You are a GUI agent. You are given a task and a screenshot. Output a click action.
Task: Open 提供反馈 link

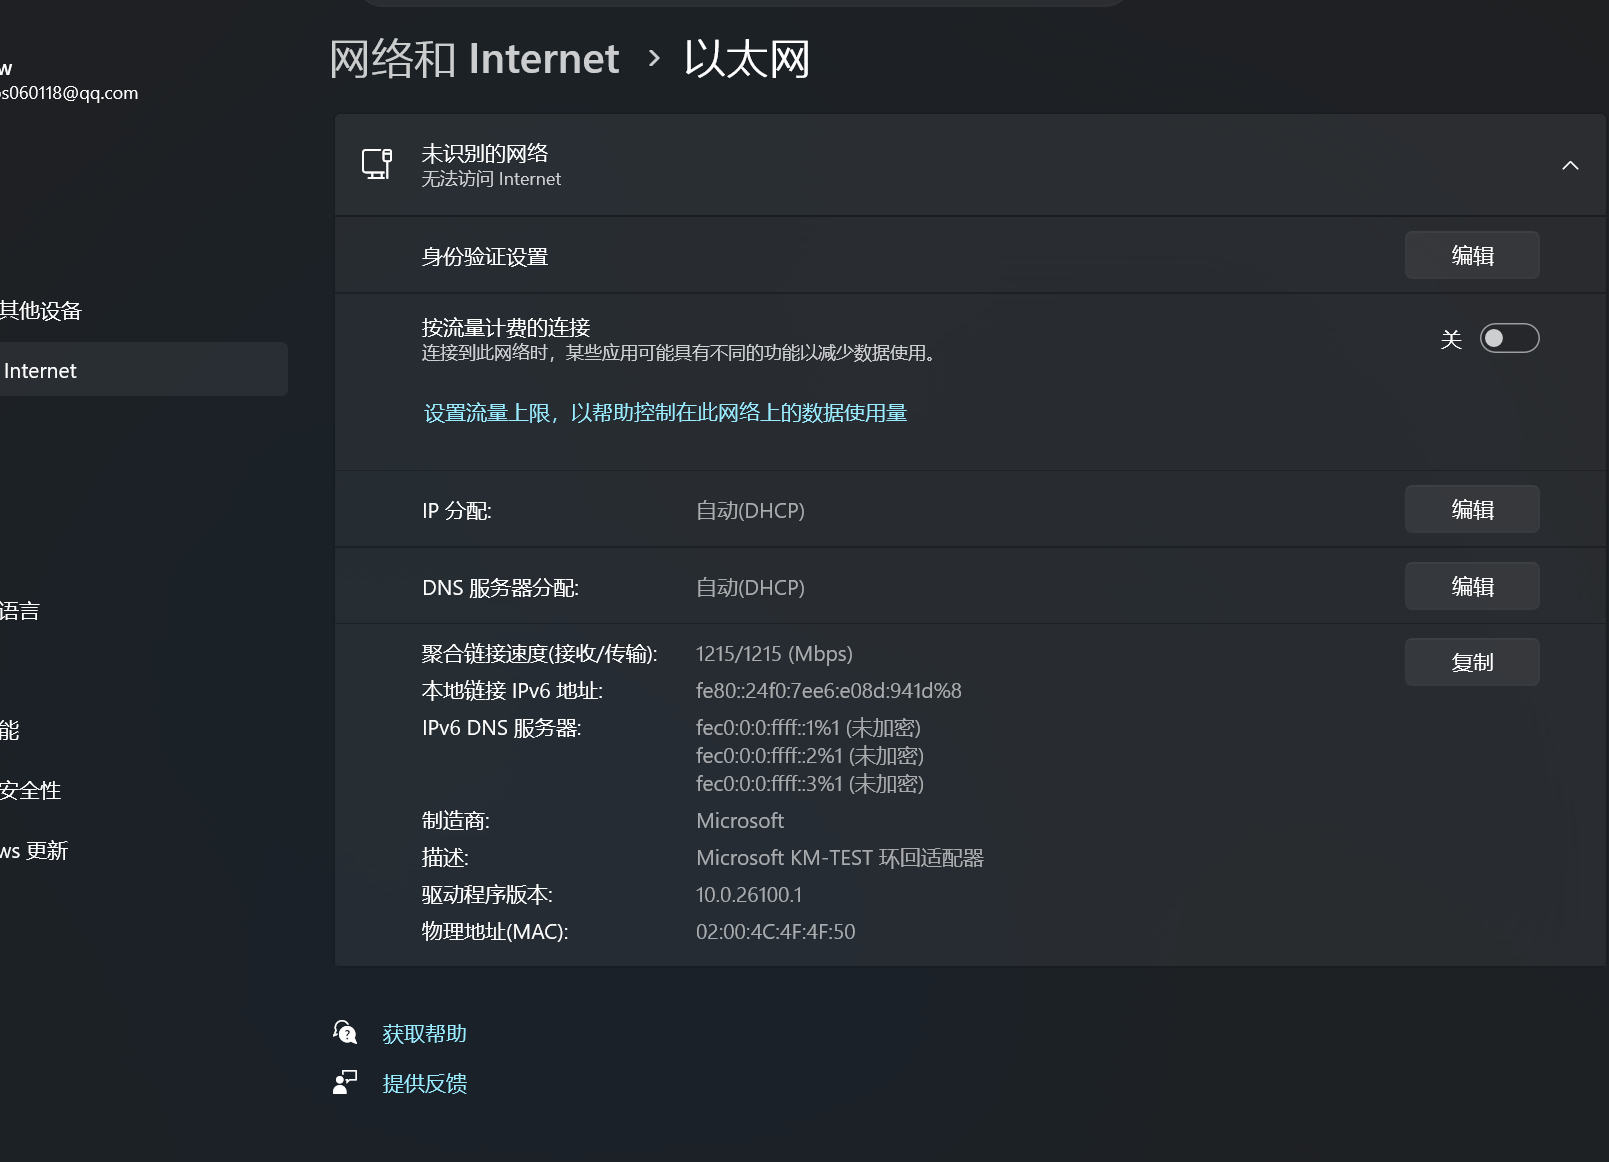425,1083
